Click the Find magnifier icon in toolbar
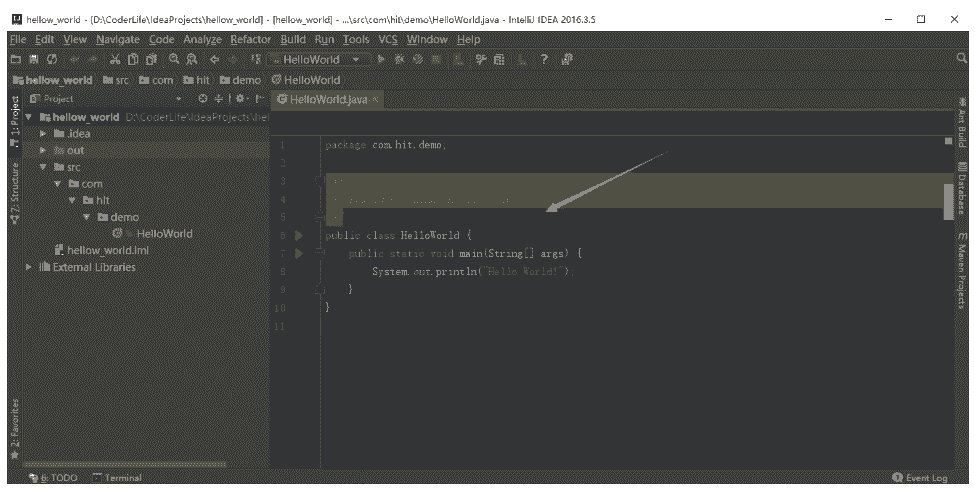The width and height of the screenshot is (975, 488). (174, 60)
